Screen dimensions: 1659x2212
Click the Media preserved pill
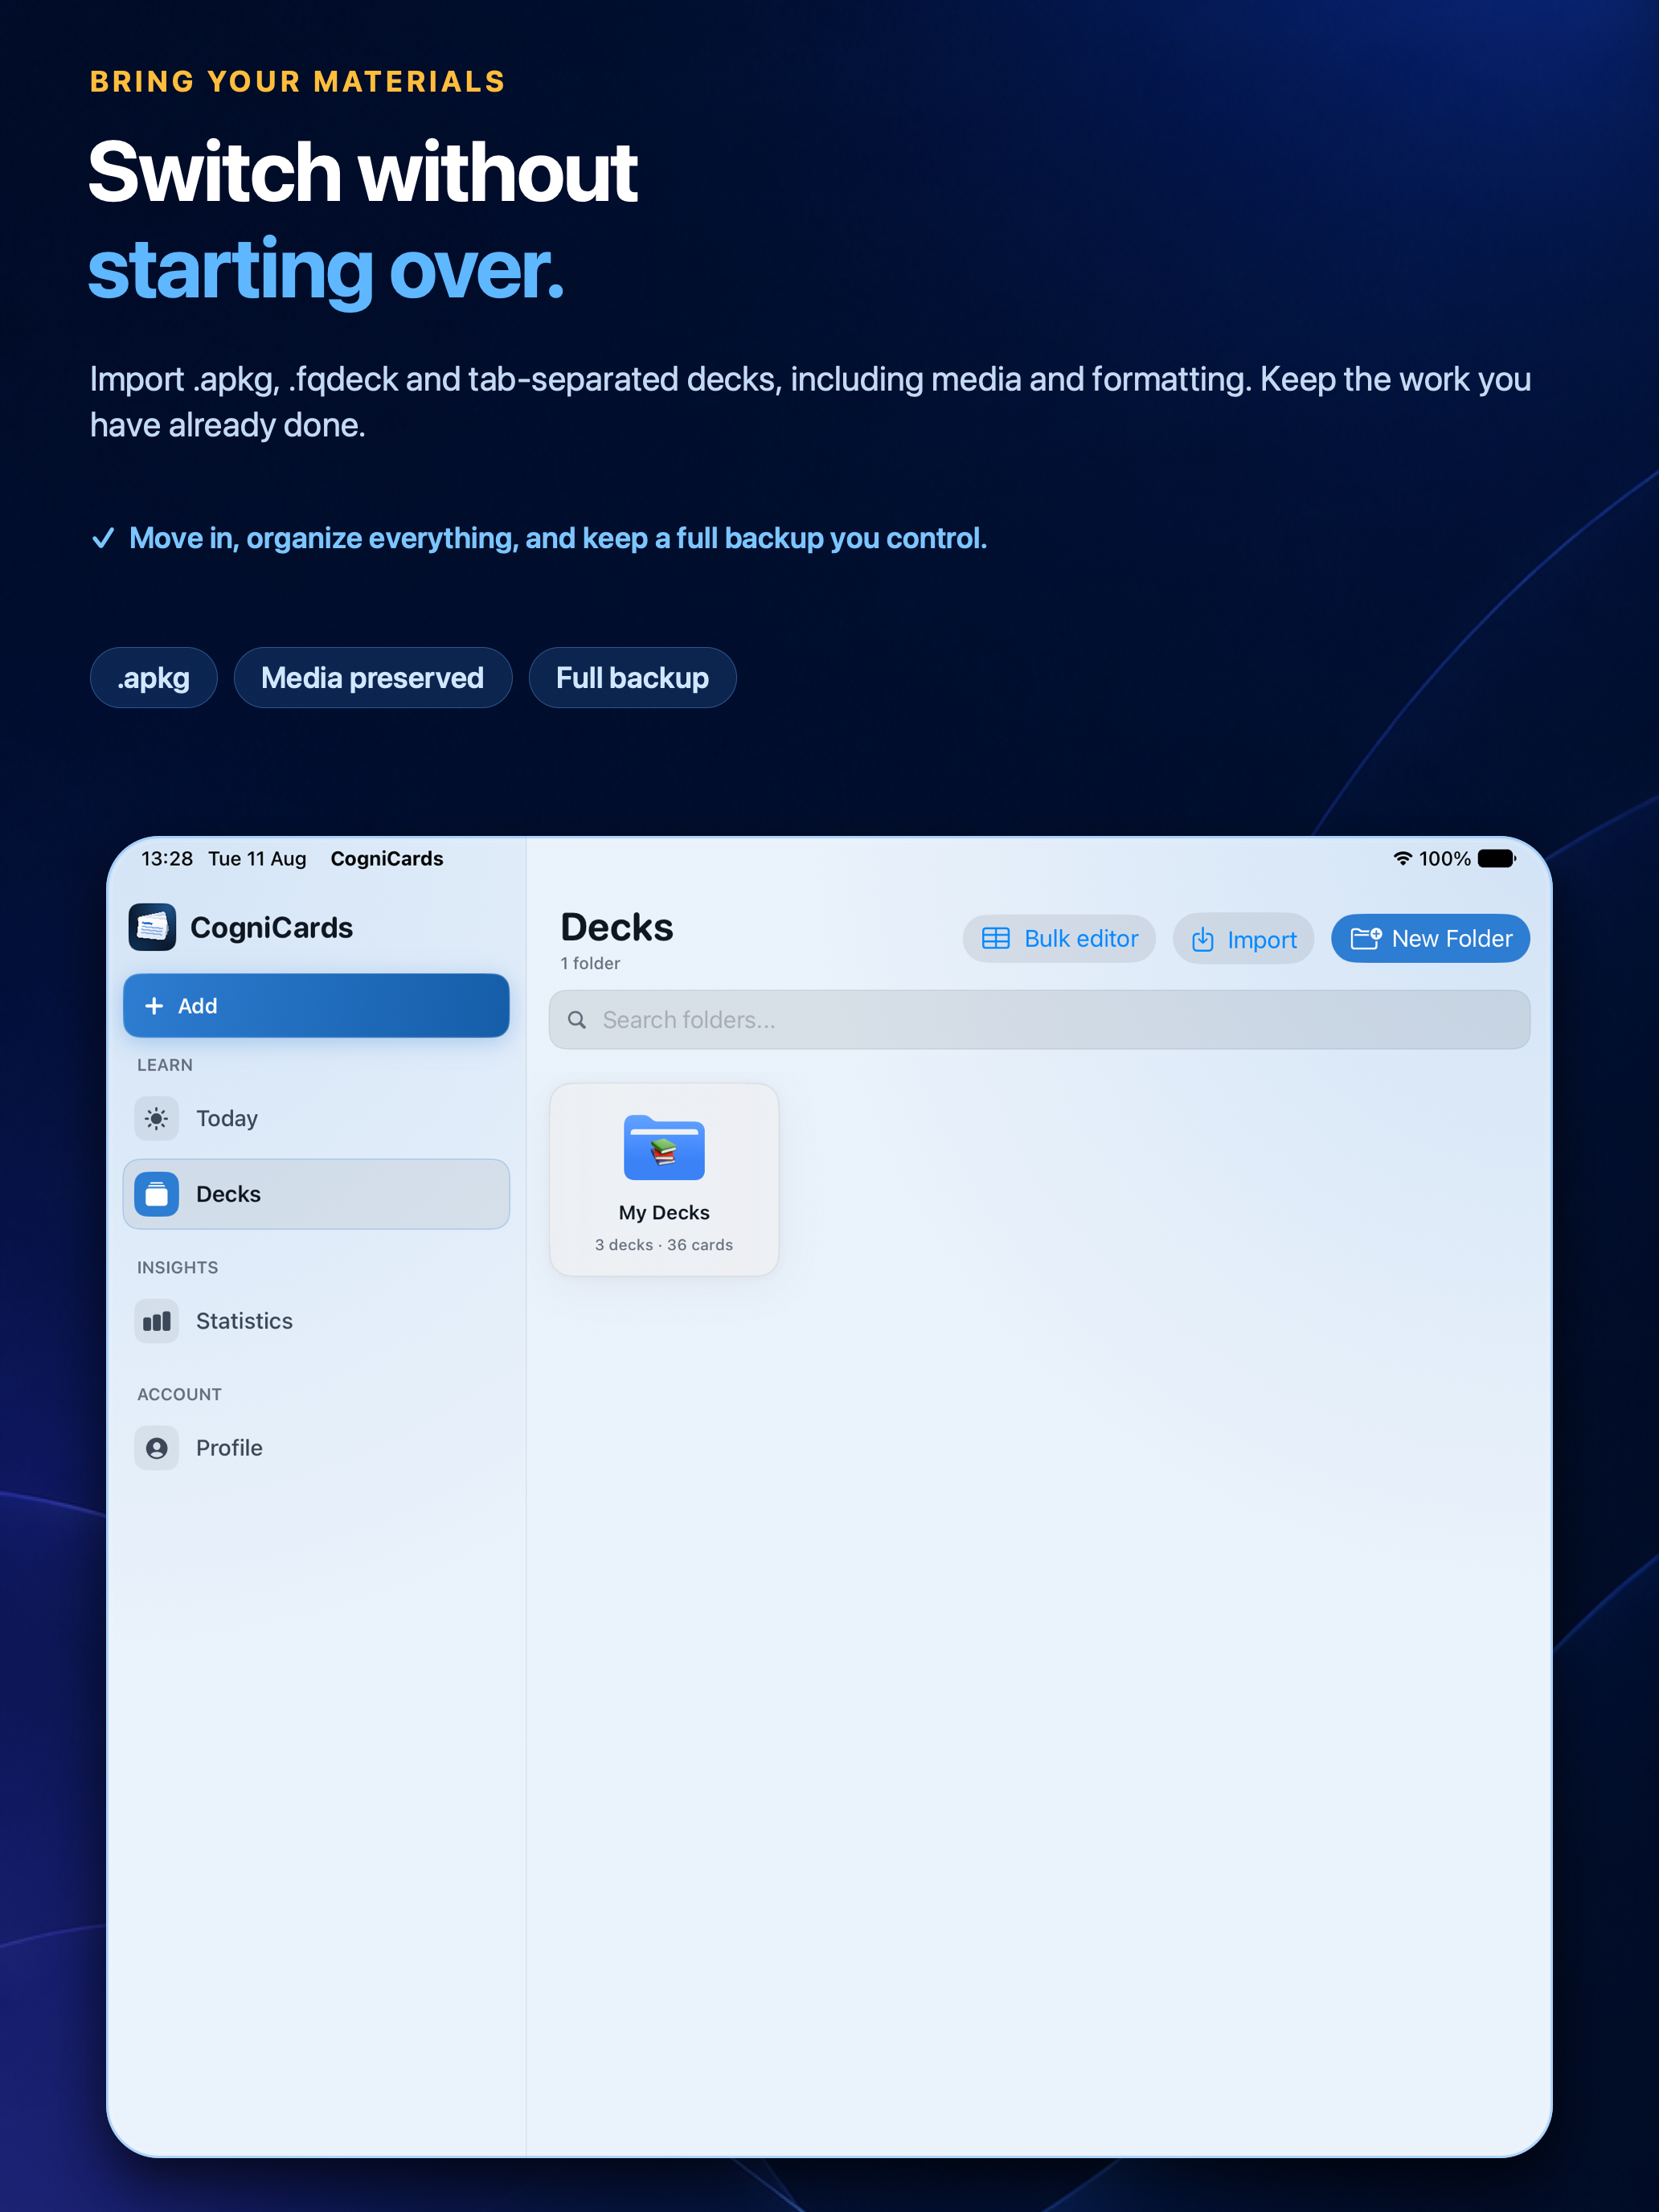coord(373,678)
